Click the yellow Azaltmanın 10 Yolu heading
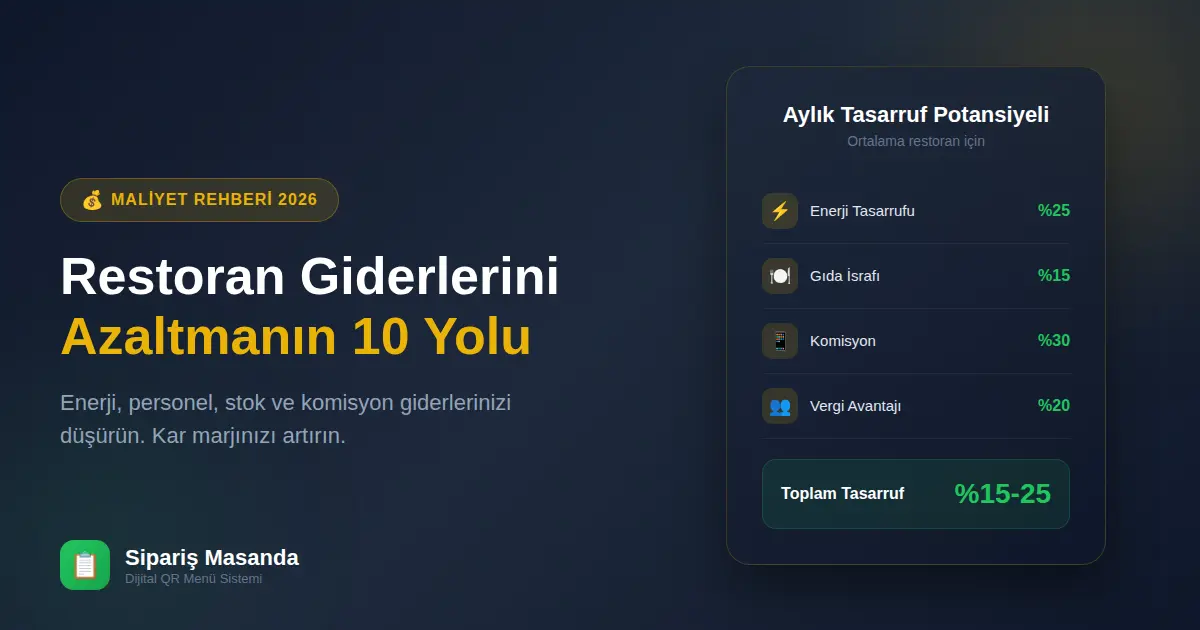The width and height of the screenshot is (1200, 630). tap(297, 336)
